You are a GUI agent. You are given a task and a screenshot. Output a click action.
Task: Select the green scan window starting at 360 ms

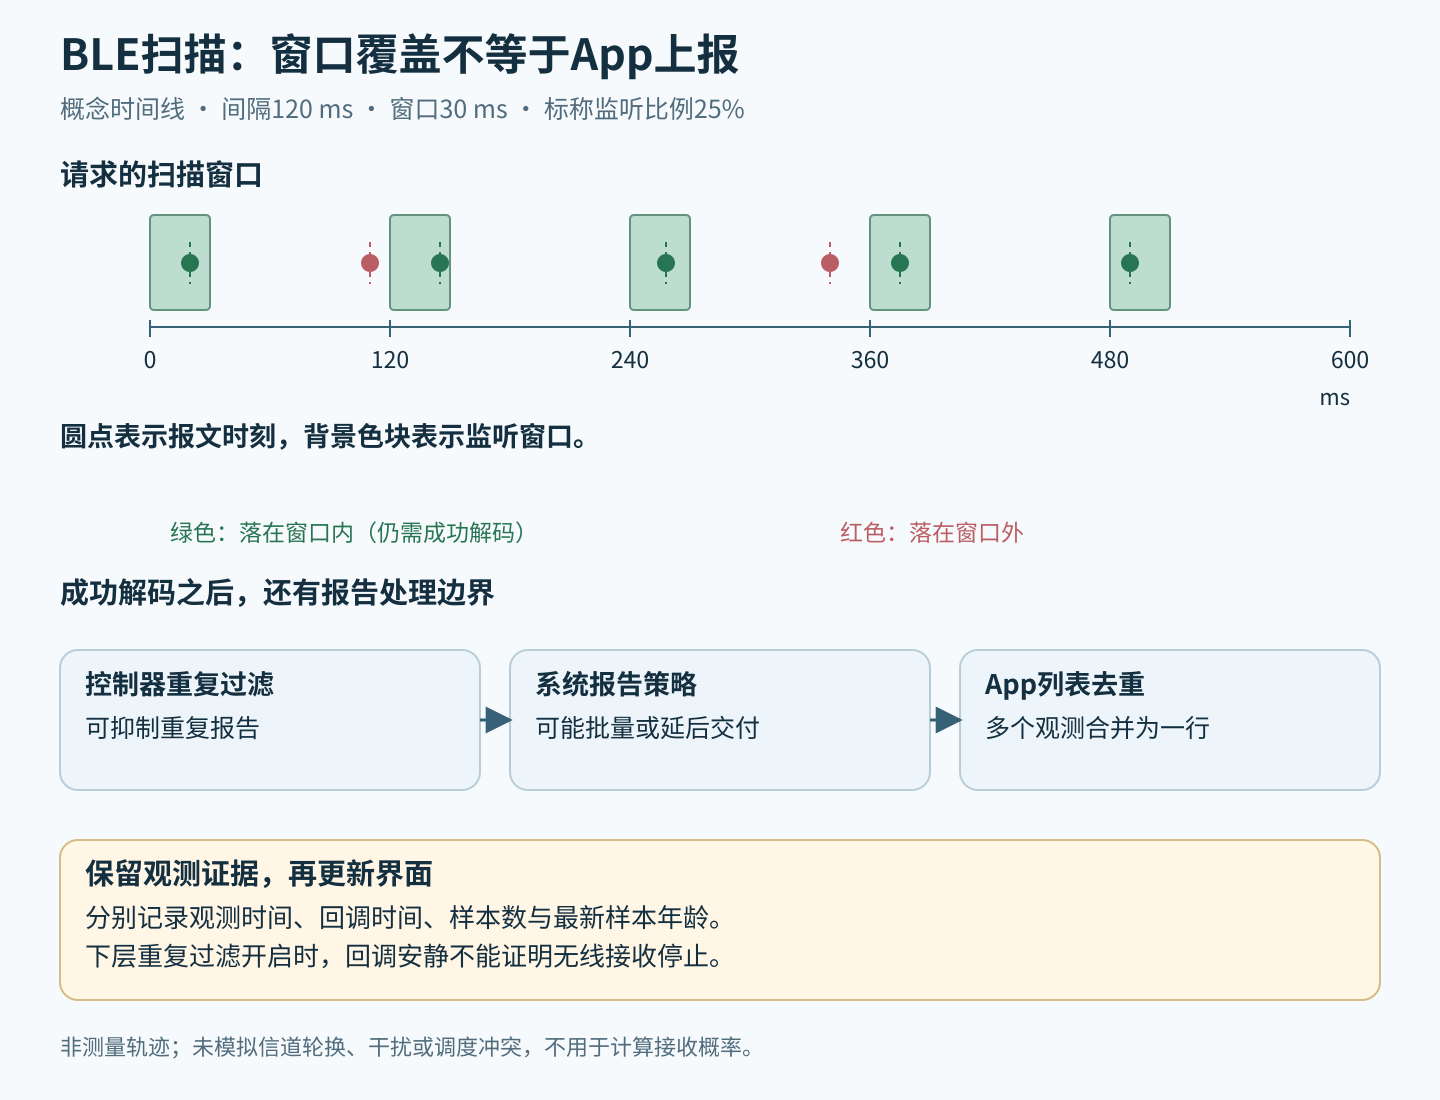click(x=900, y=262)
